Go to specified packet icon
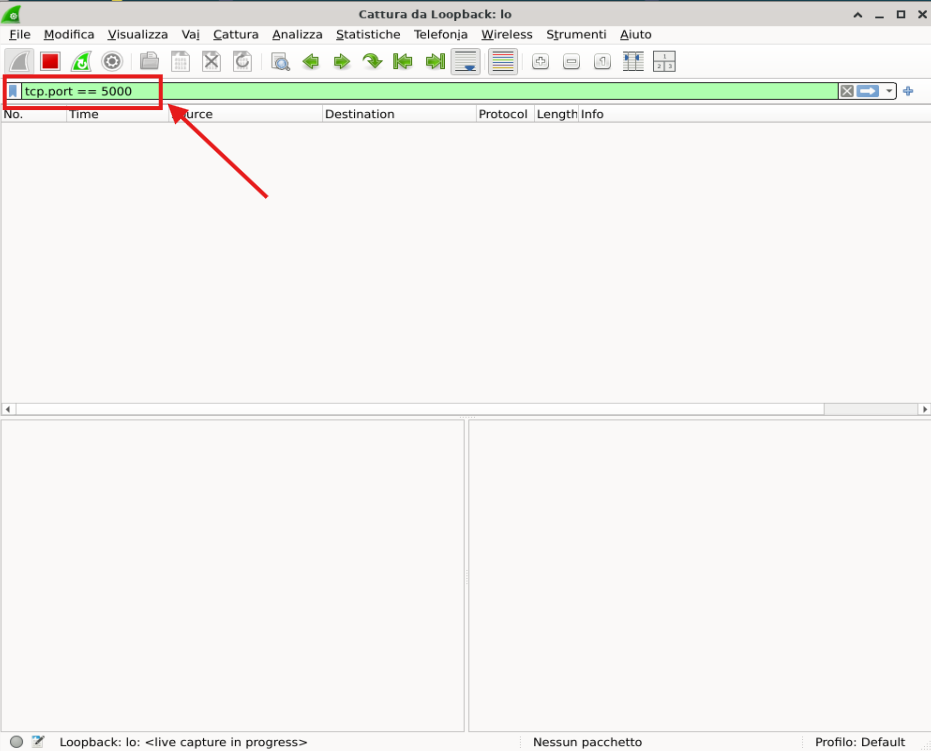The height and width of the screenshot is (751, 931). 372,61
